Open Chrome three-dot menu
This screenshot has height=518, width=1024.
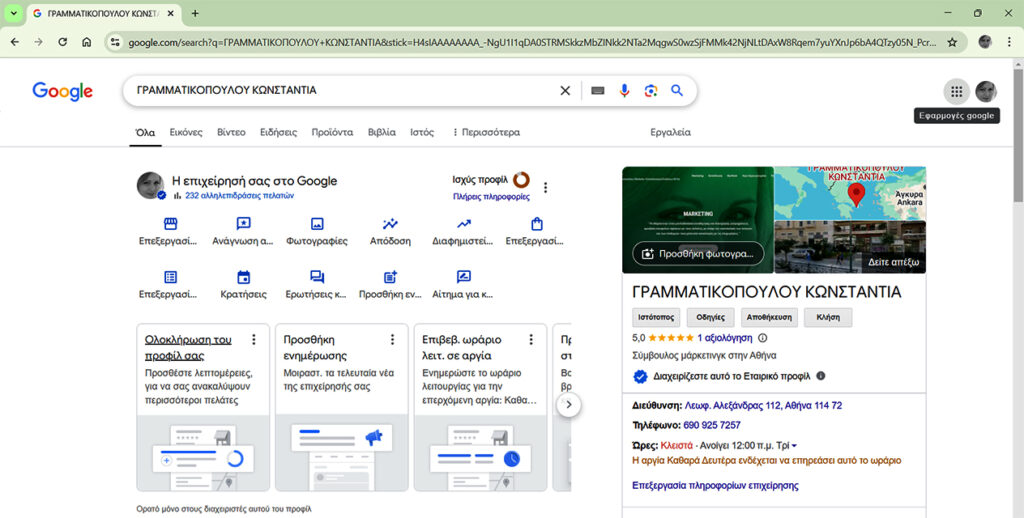(1009, 42)
